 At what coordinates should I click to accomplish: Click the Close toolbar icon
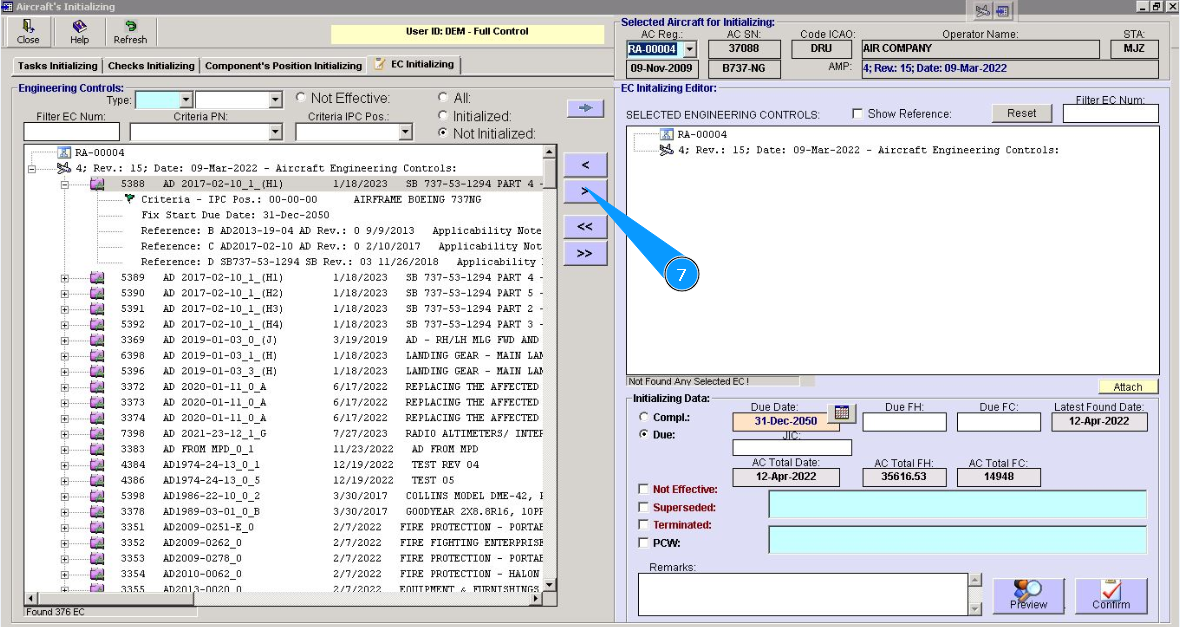tap(28, 31)
